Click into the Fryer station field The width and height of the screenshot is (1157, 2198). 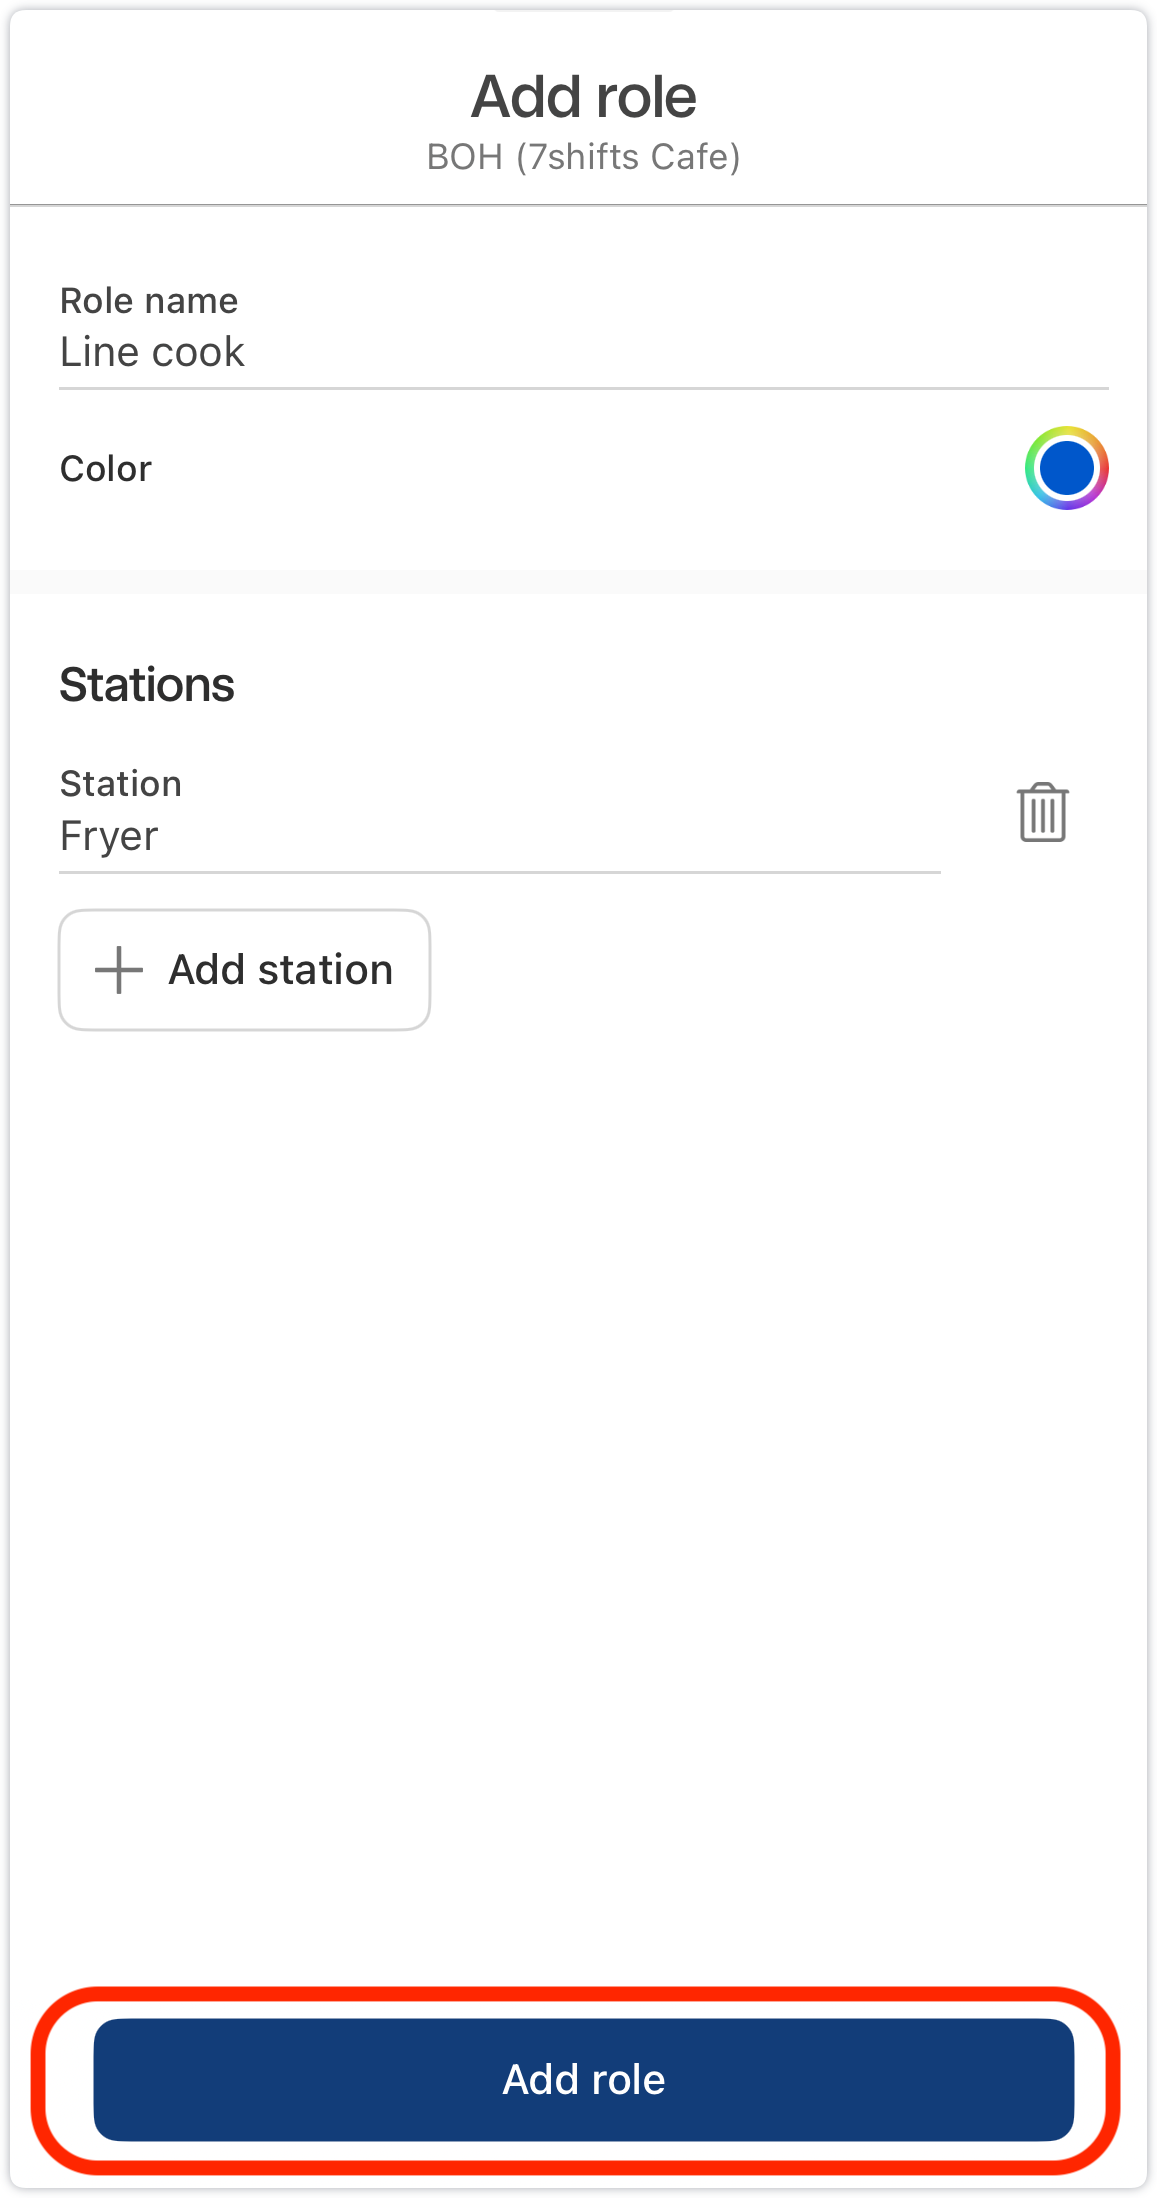(x=499, y=836)
